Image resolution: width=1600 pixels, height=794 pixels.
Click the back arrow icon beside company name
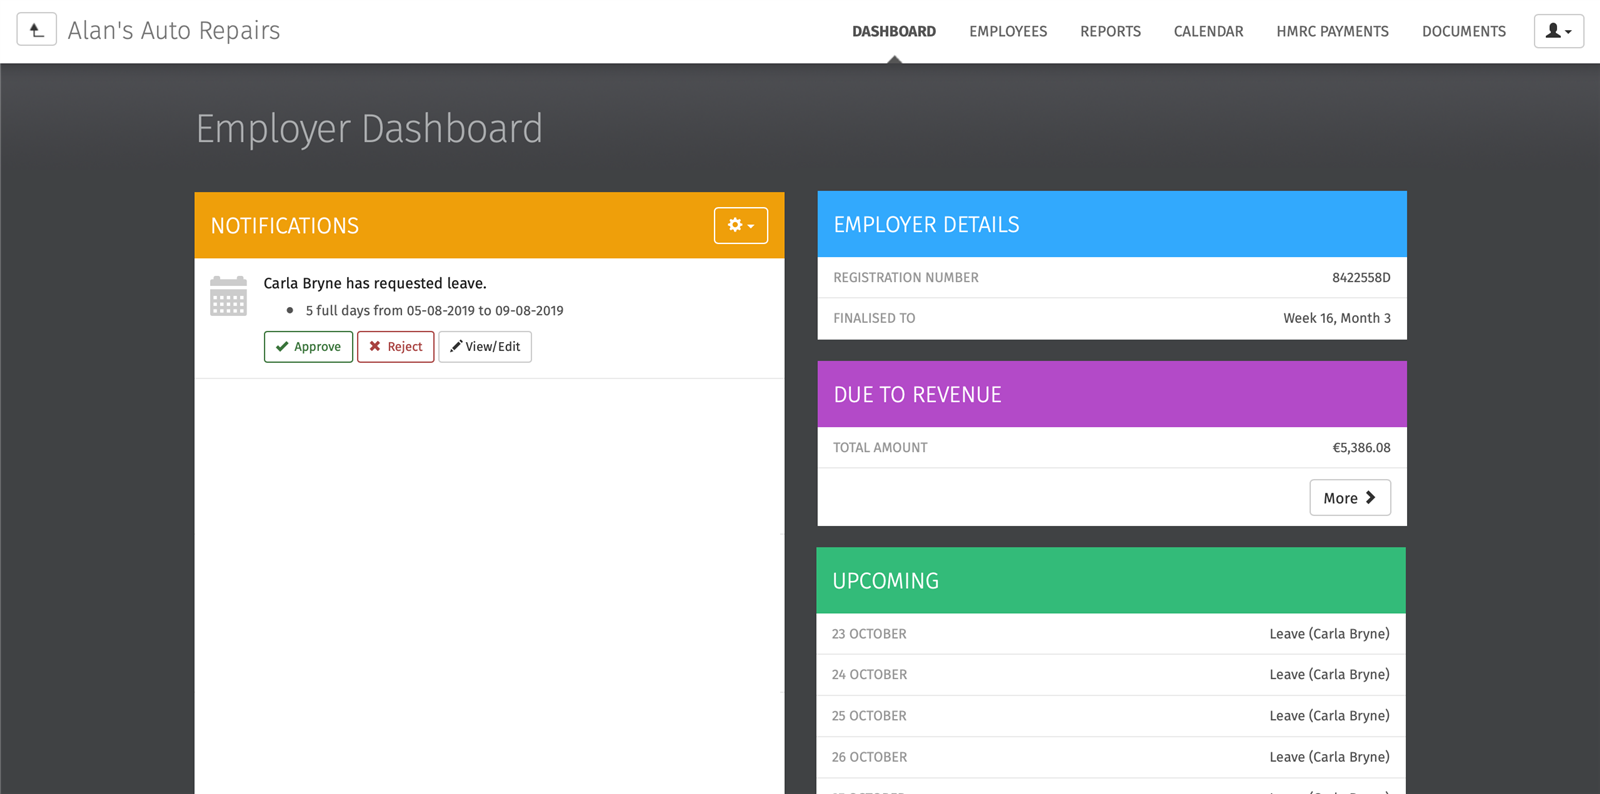coord(37,30)
